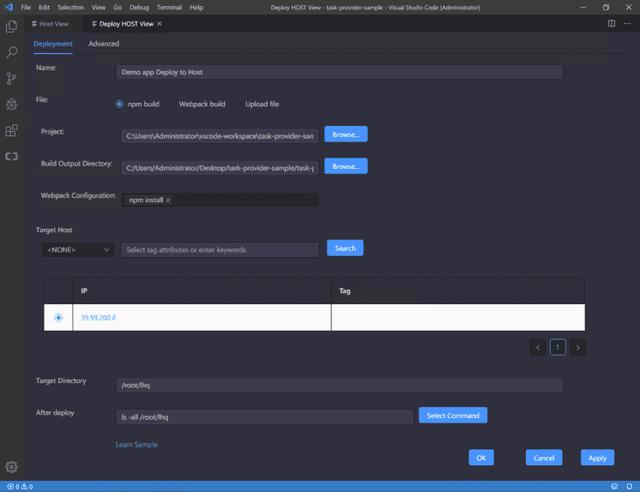Open the Debug icon in activity bar
The image size is (640, 492).
click(11, 104)
